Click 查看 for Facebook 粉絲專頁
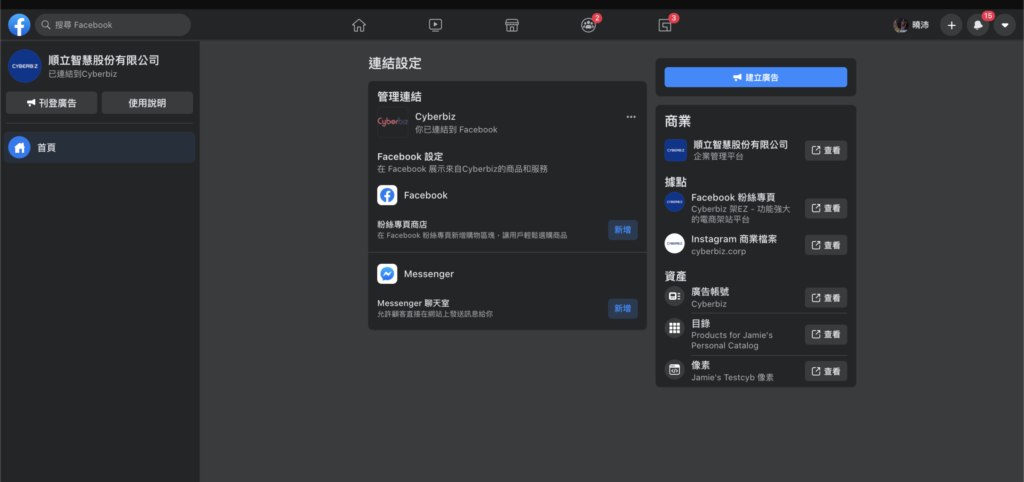Image resolution: width=1024 pixels, height=482 pixels. [x=825, y=208]
